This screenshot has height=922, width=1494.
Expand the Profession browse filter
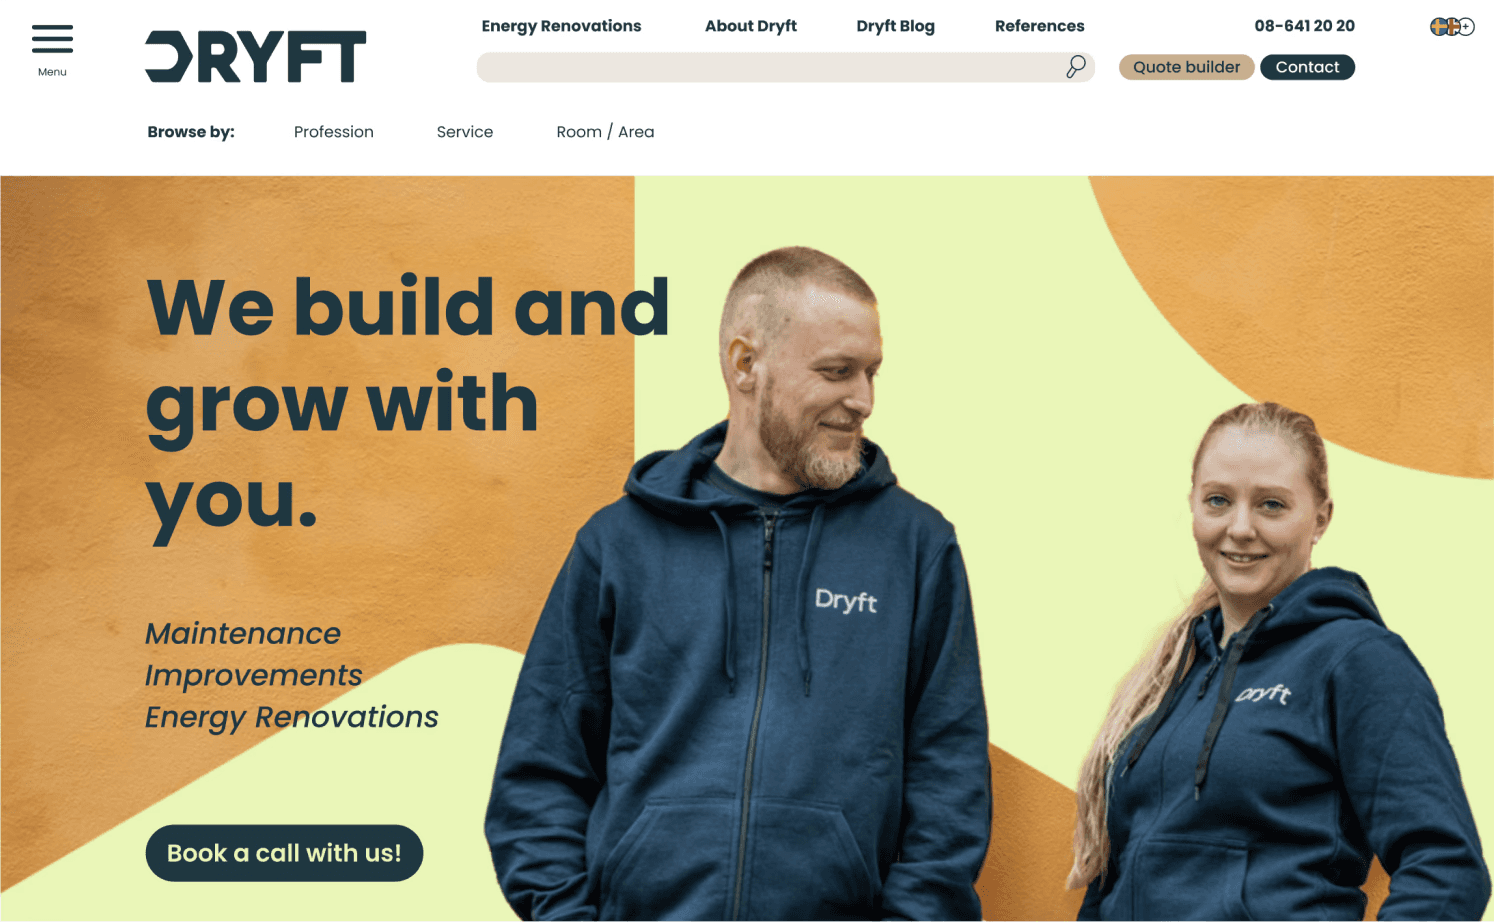click(x=334, y=132)
